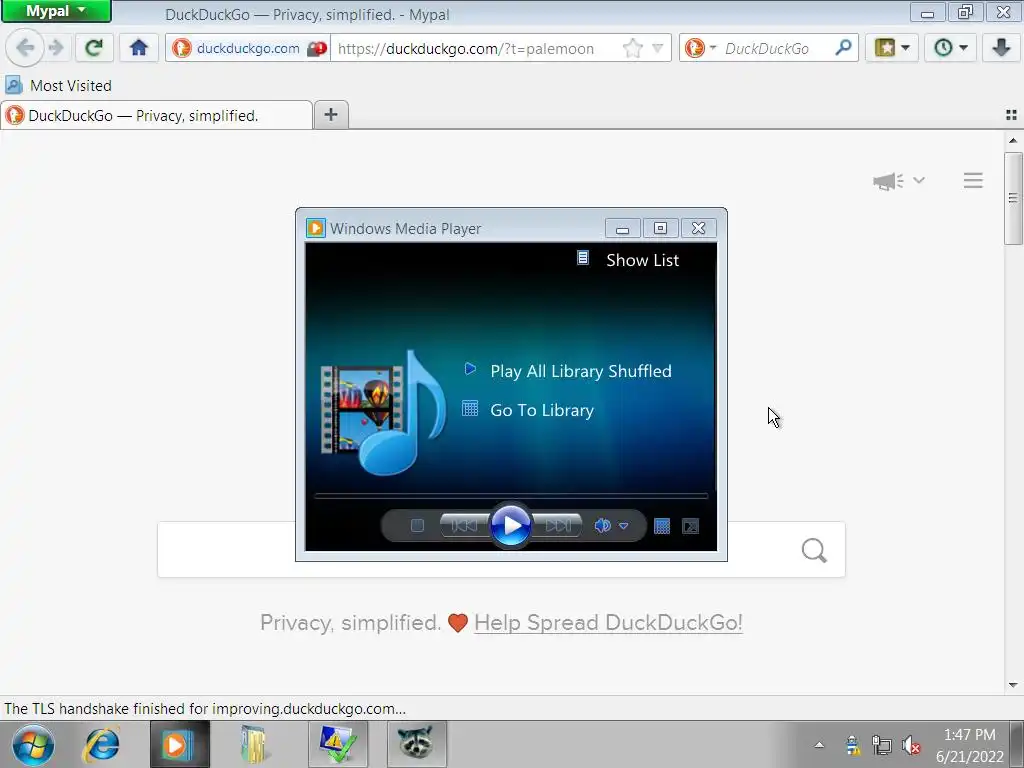
Task: Open the Windows Start menu
Action: tap(33, 744)
